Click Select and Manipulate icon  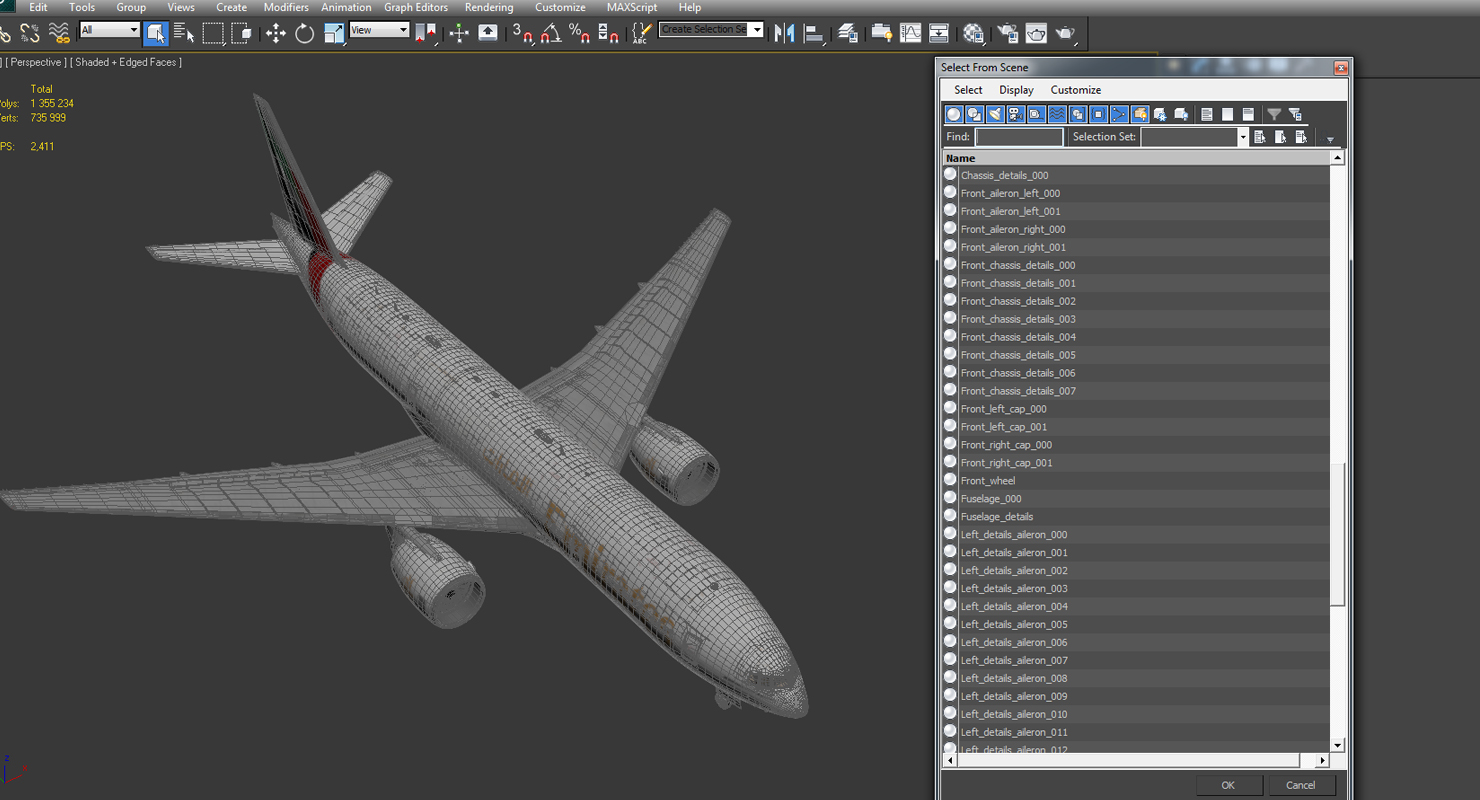(x=459, y=33)
